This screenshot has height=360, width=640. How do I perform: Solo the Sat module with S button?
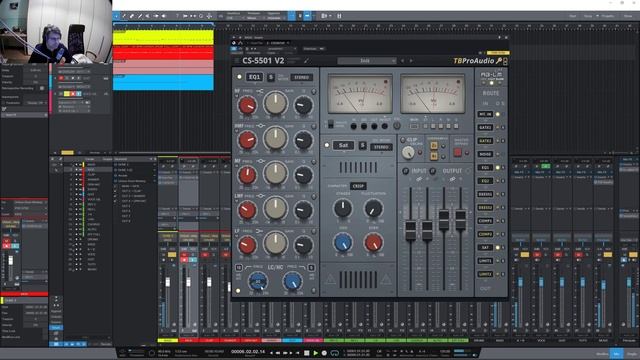[x=362, y=145]
